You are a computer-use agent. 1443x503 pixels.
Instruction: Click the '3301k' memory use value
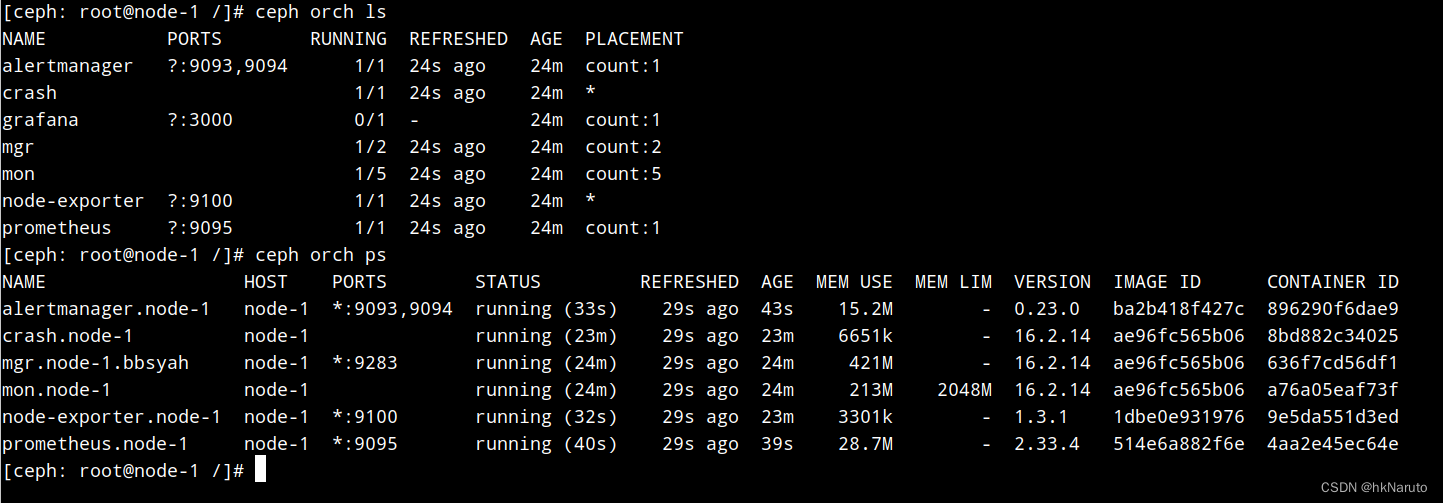tap(865, 417)
